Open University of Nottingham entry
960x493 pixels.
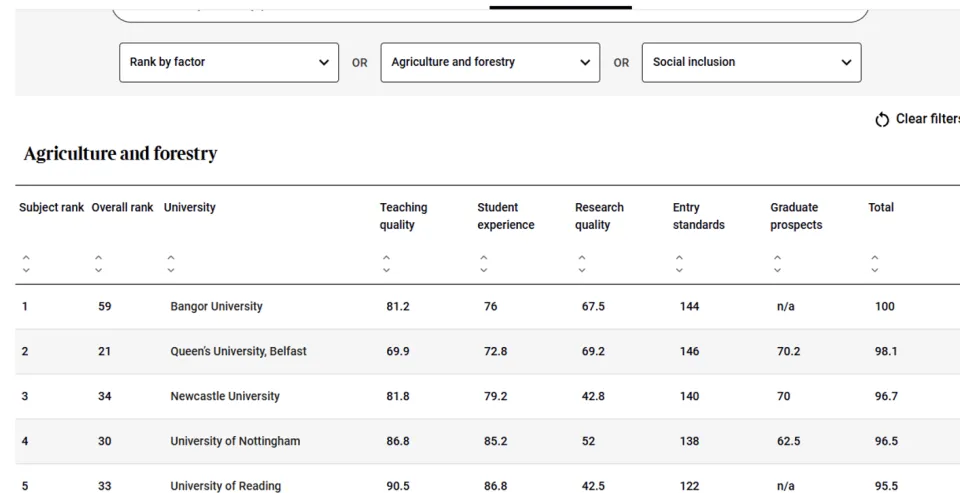(x=235, y=442)
